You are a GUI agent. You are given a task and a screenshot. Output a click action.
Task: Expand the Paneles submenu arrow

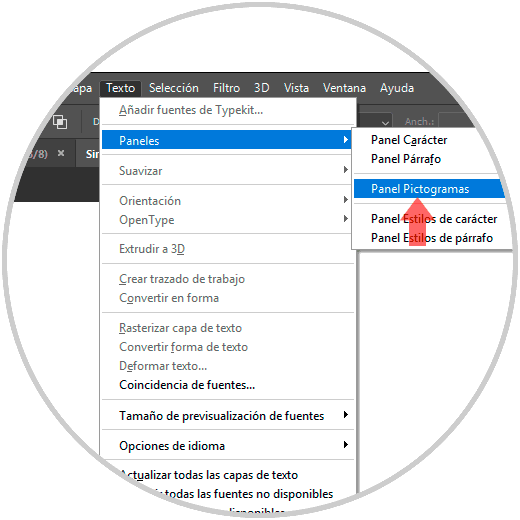point(346,140)
